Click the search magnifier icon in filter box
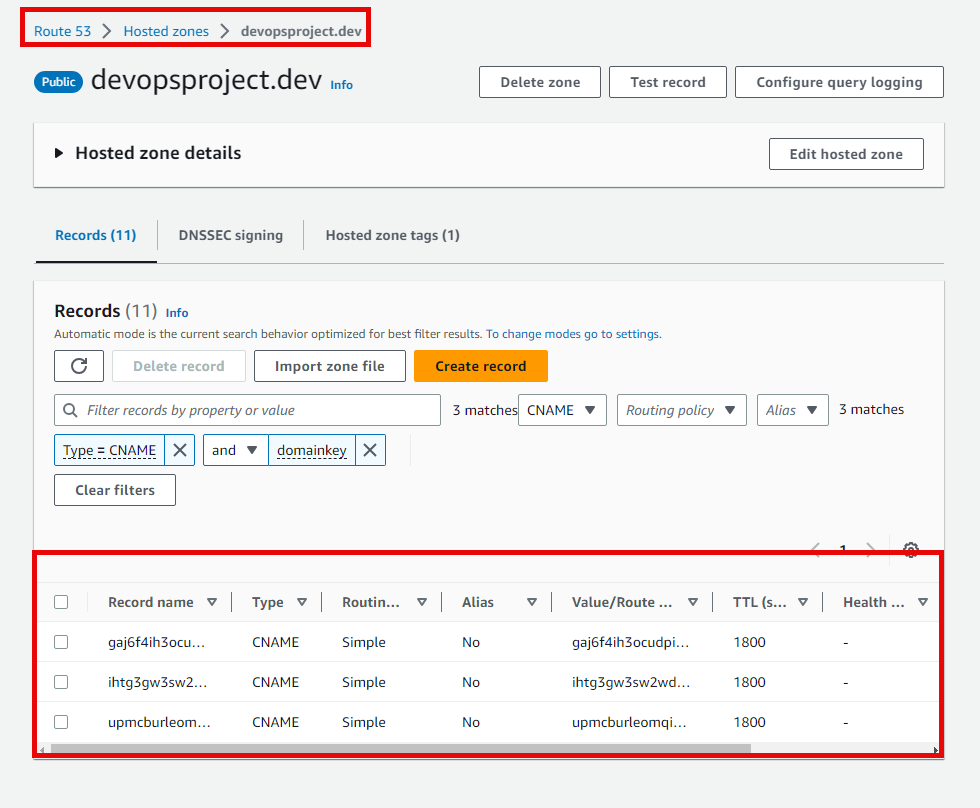 click(71, 410)
